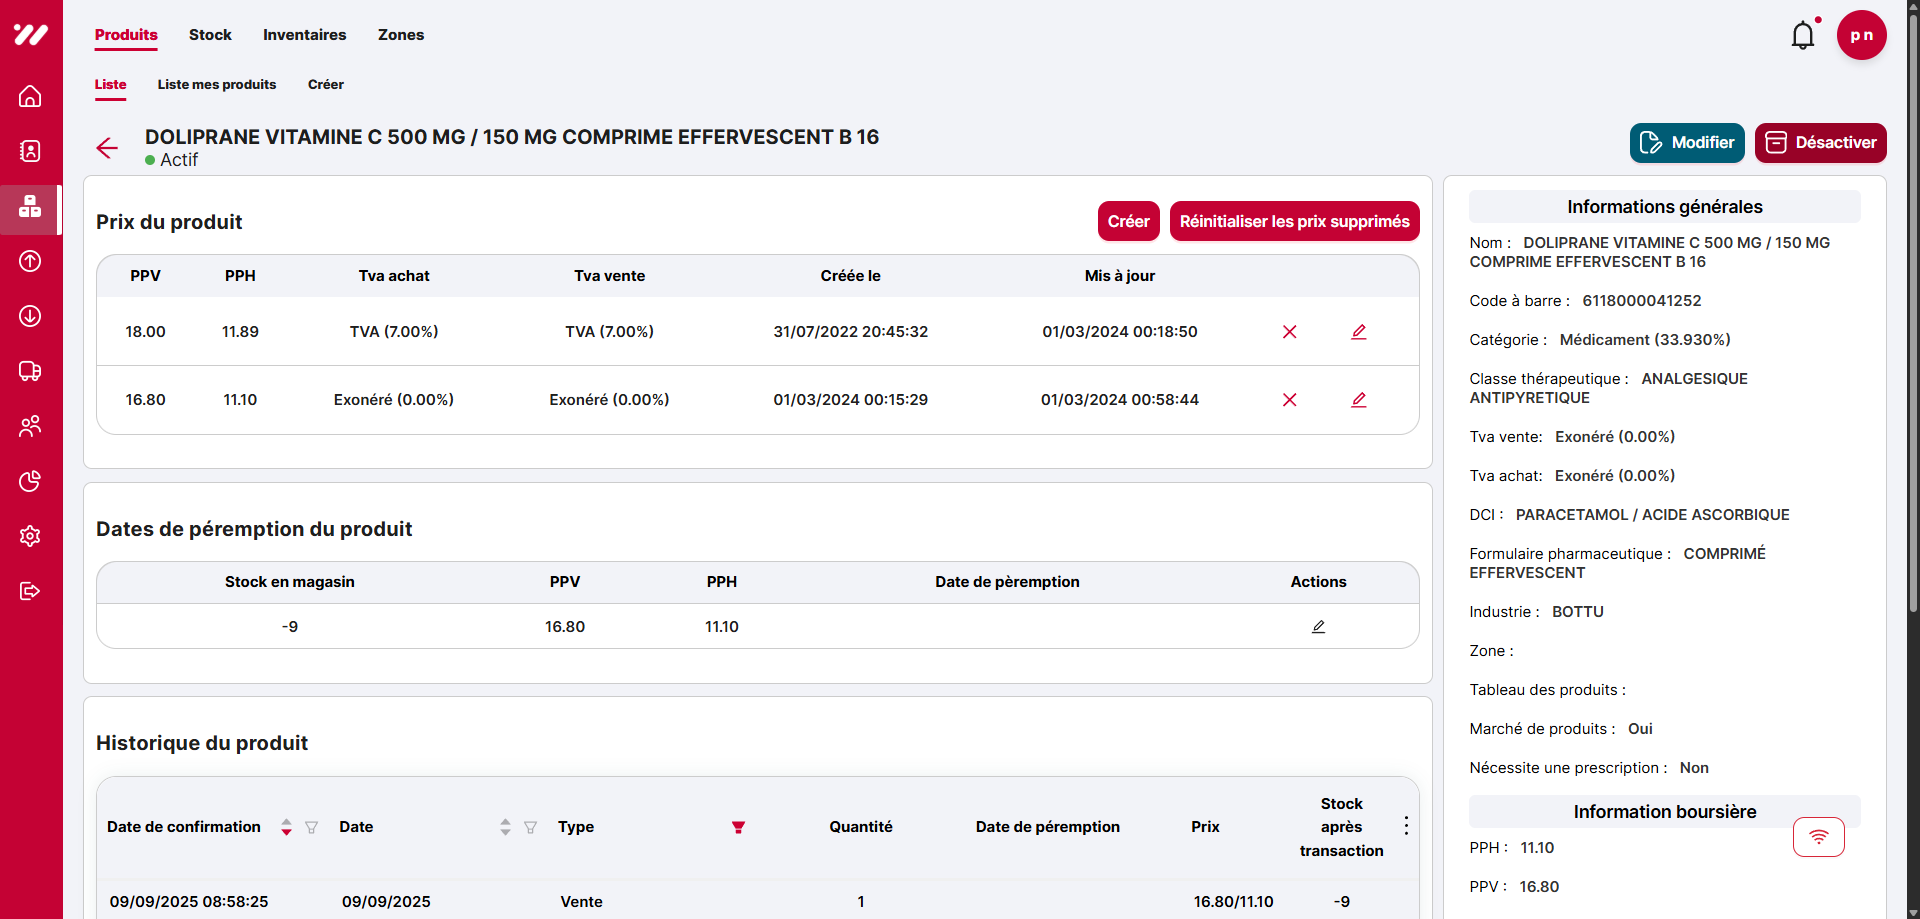Click the logout icon at sidebar bottom
The width and height of the screenshot is (1920, 919).
30,591
